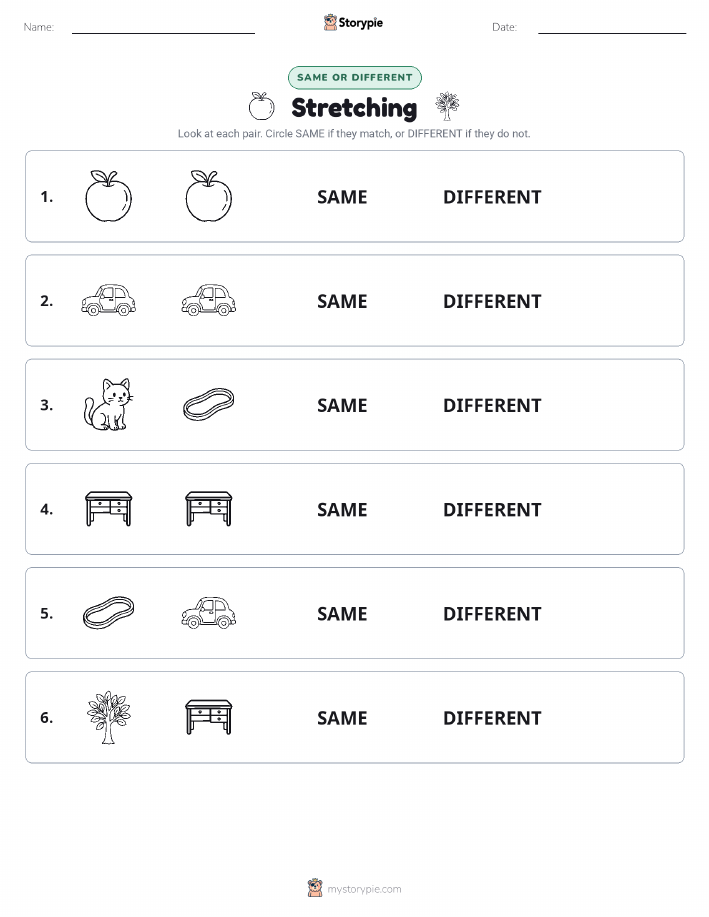Click the cat picture in row 3
Screen dimensions: 709x917
[108, 404]
